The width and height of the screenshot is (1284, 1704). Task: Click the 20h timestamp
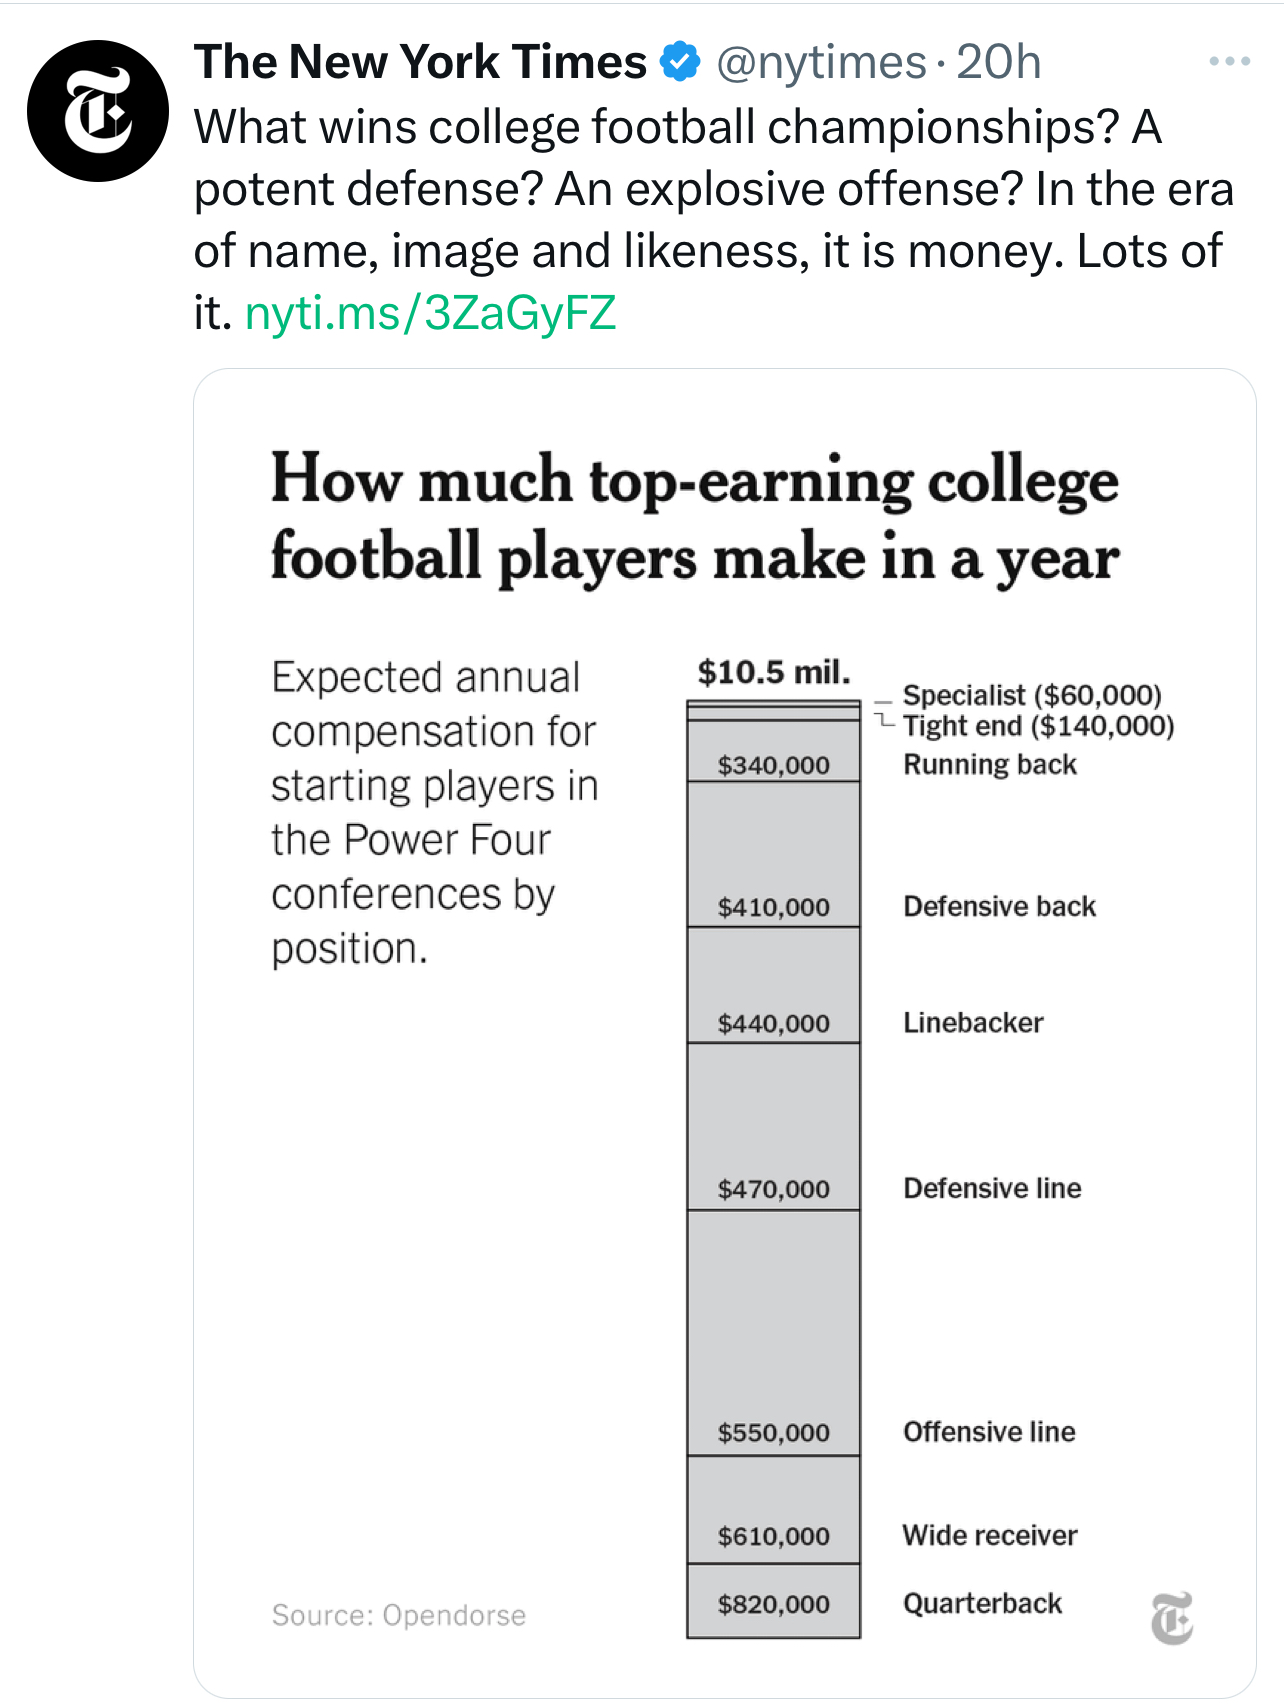click(x=998, y=62)
